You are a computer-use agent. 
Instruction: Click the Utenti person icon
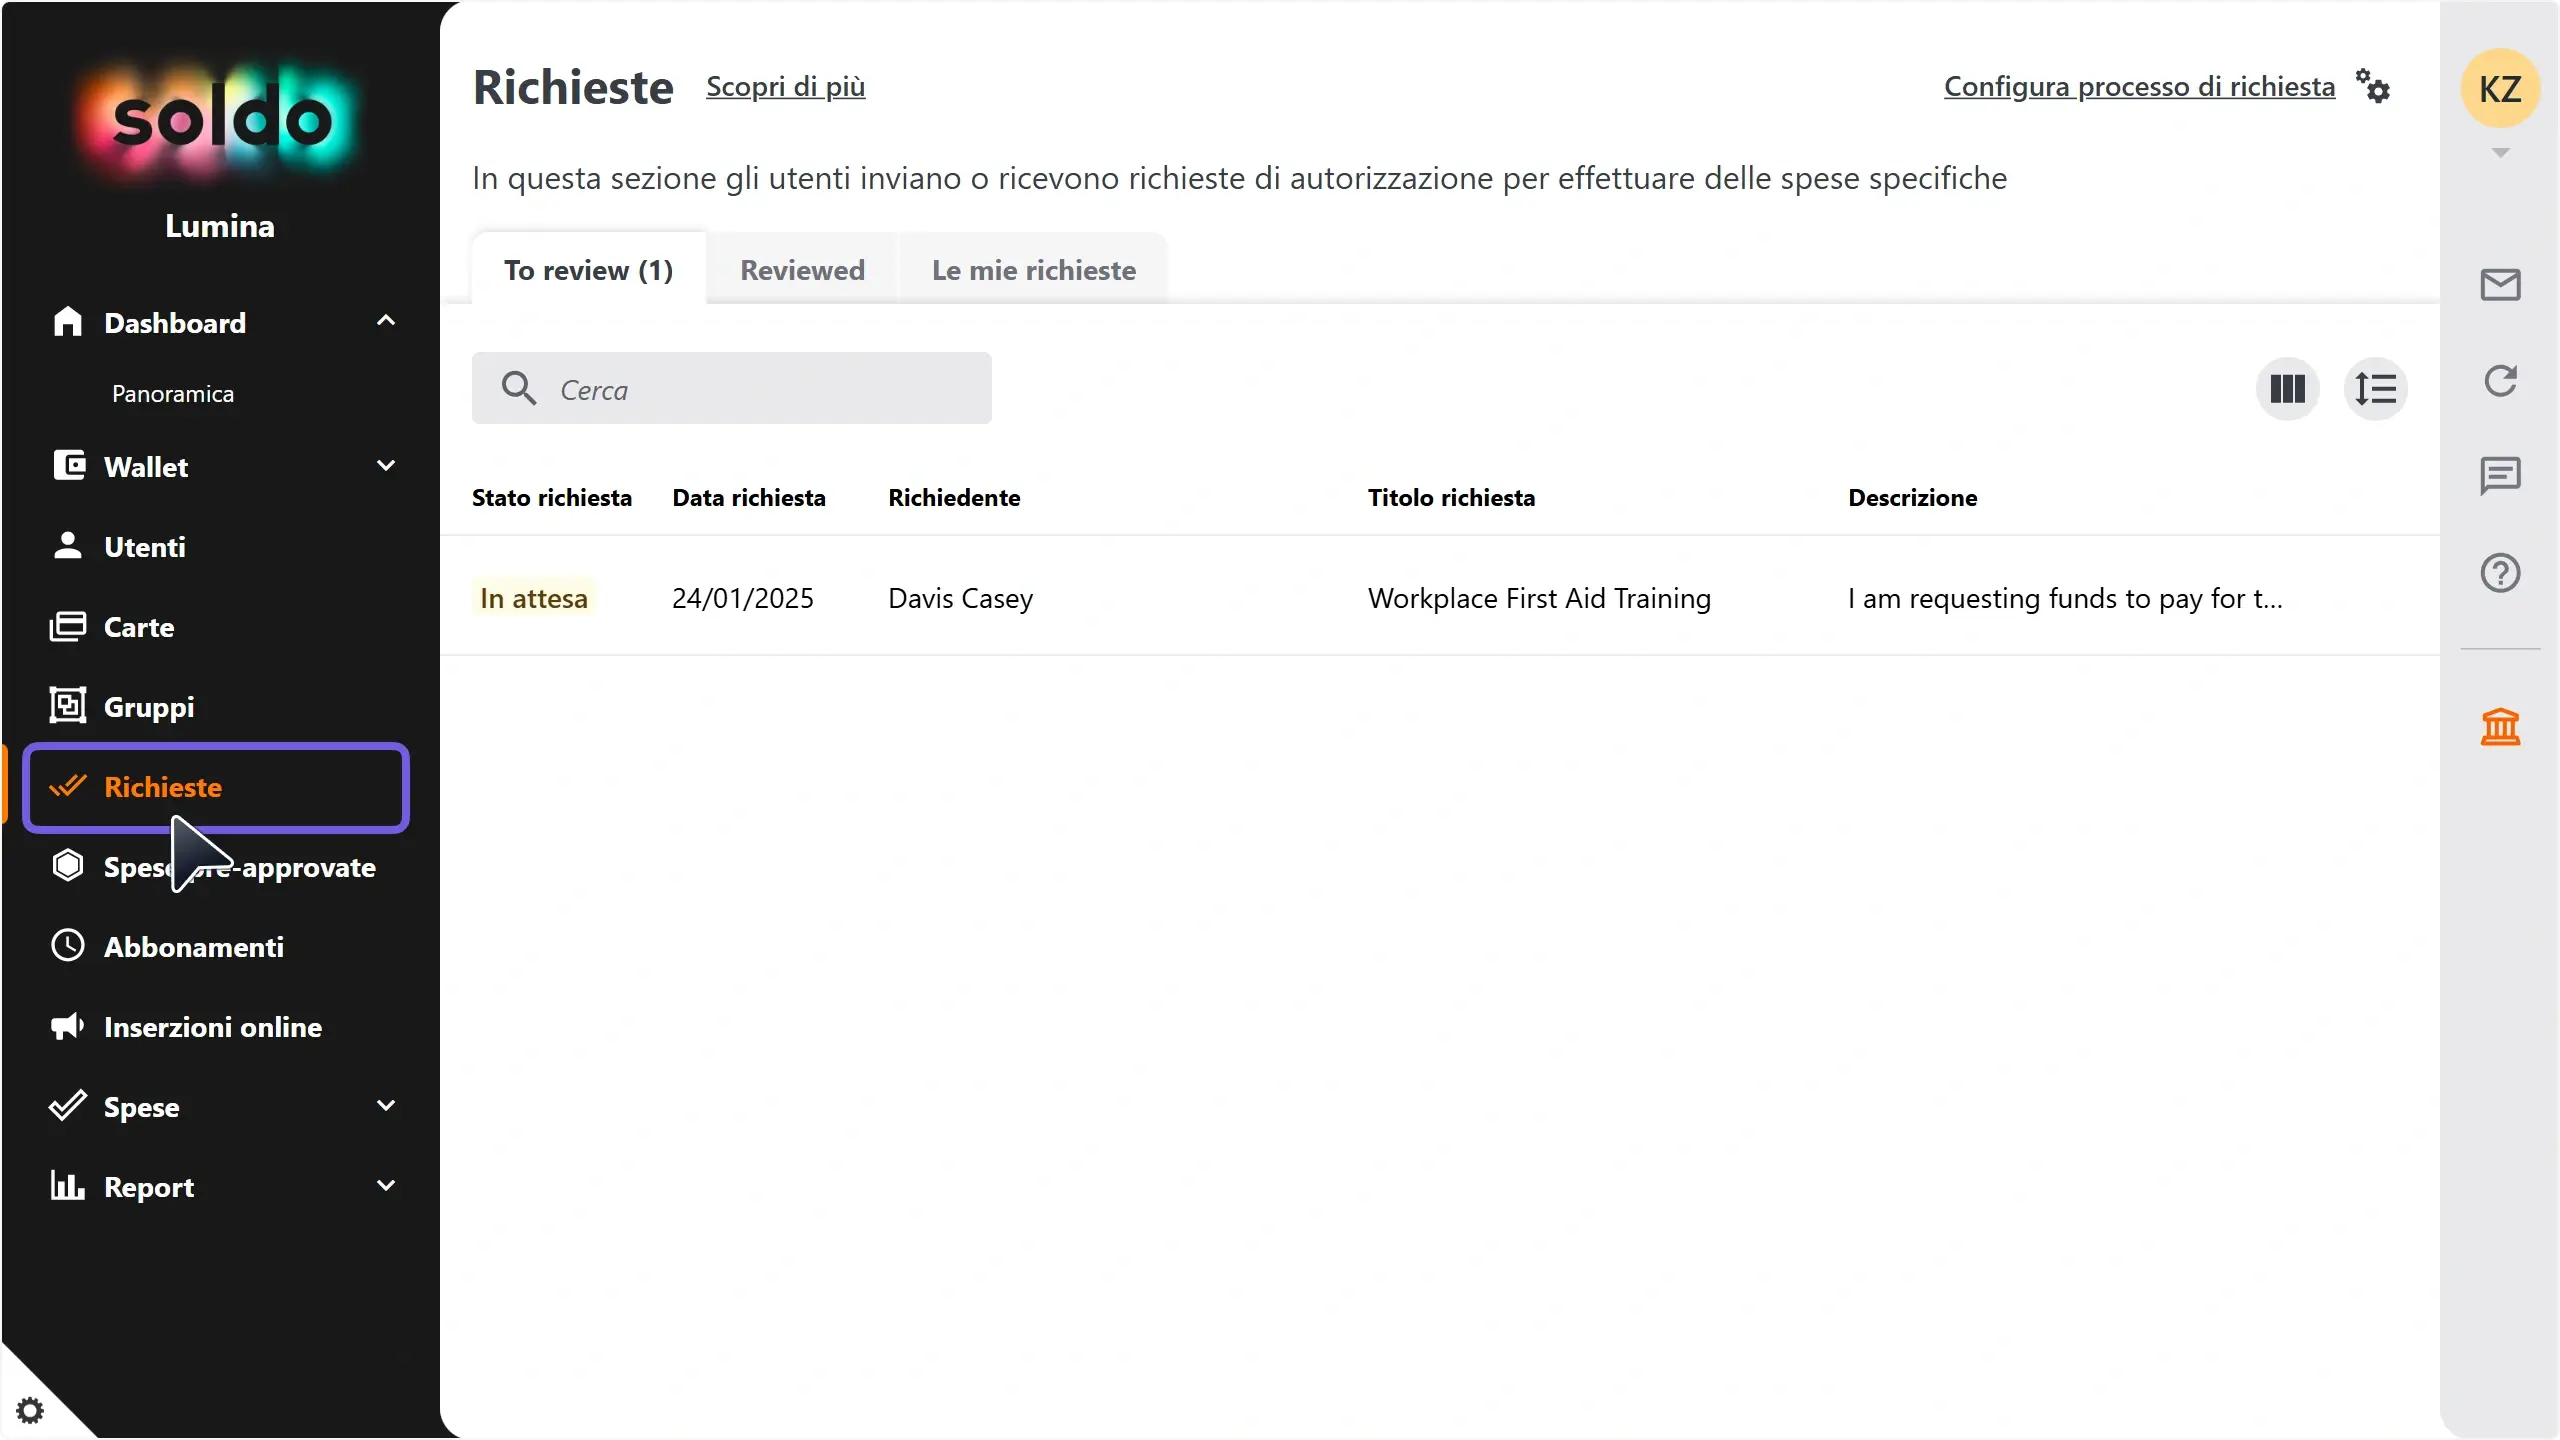(67, 546)
